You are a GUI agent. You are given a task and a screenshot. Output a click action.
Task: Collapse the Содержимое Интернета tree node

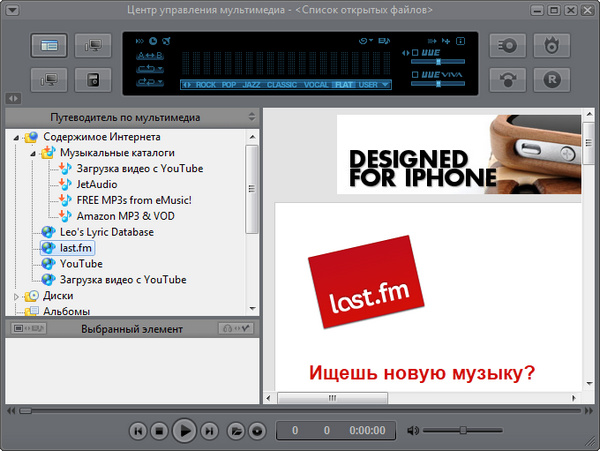coord(18,137)
